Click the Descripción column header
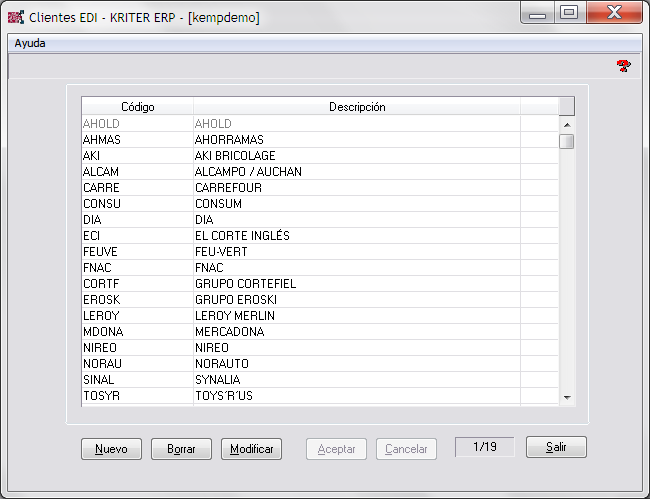Screen dimensions: 650x499 pyautogui.click(x=357, y=107)
